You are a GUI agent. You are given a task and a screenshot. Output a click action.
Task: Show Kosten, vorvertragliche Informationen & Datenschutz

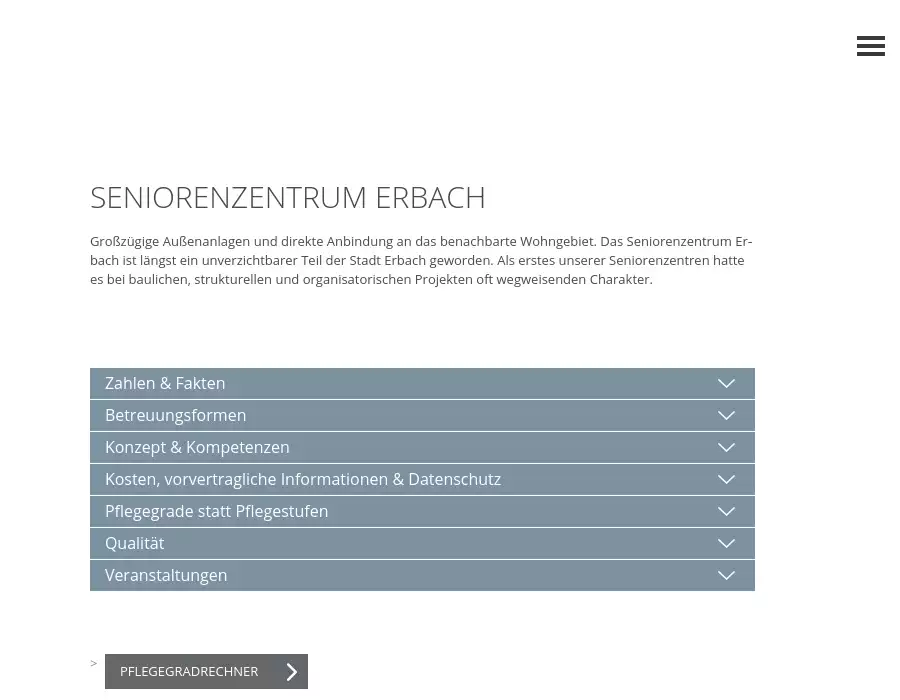click(x=302, y=480)
